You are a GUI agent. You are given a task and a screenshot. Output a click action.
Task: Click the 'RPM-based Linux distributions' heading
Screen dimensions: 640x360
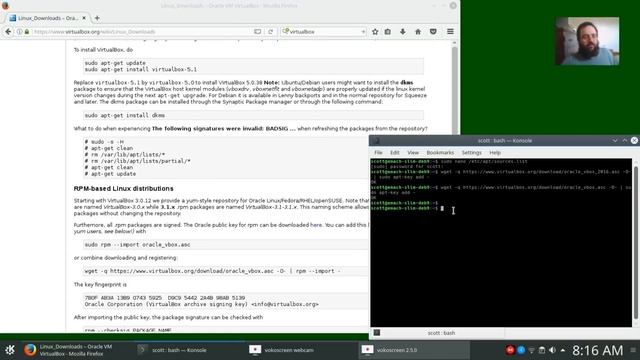click(123, 189)
